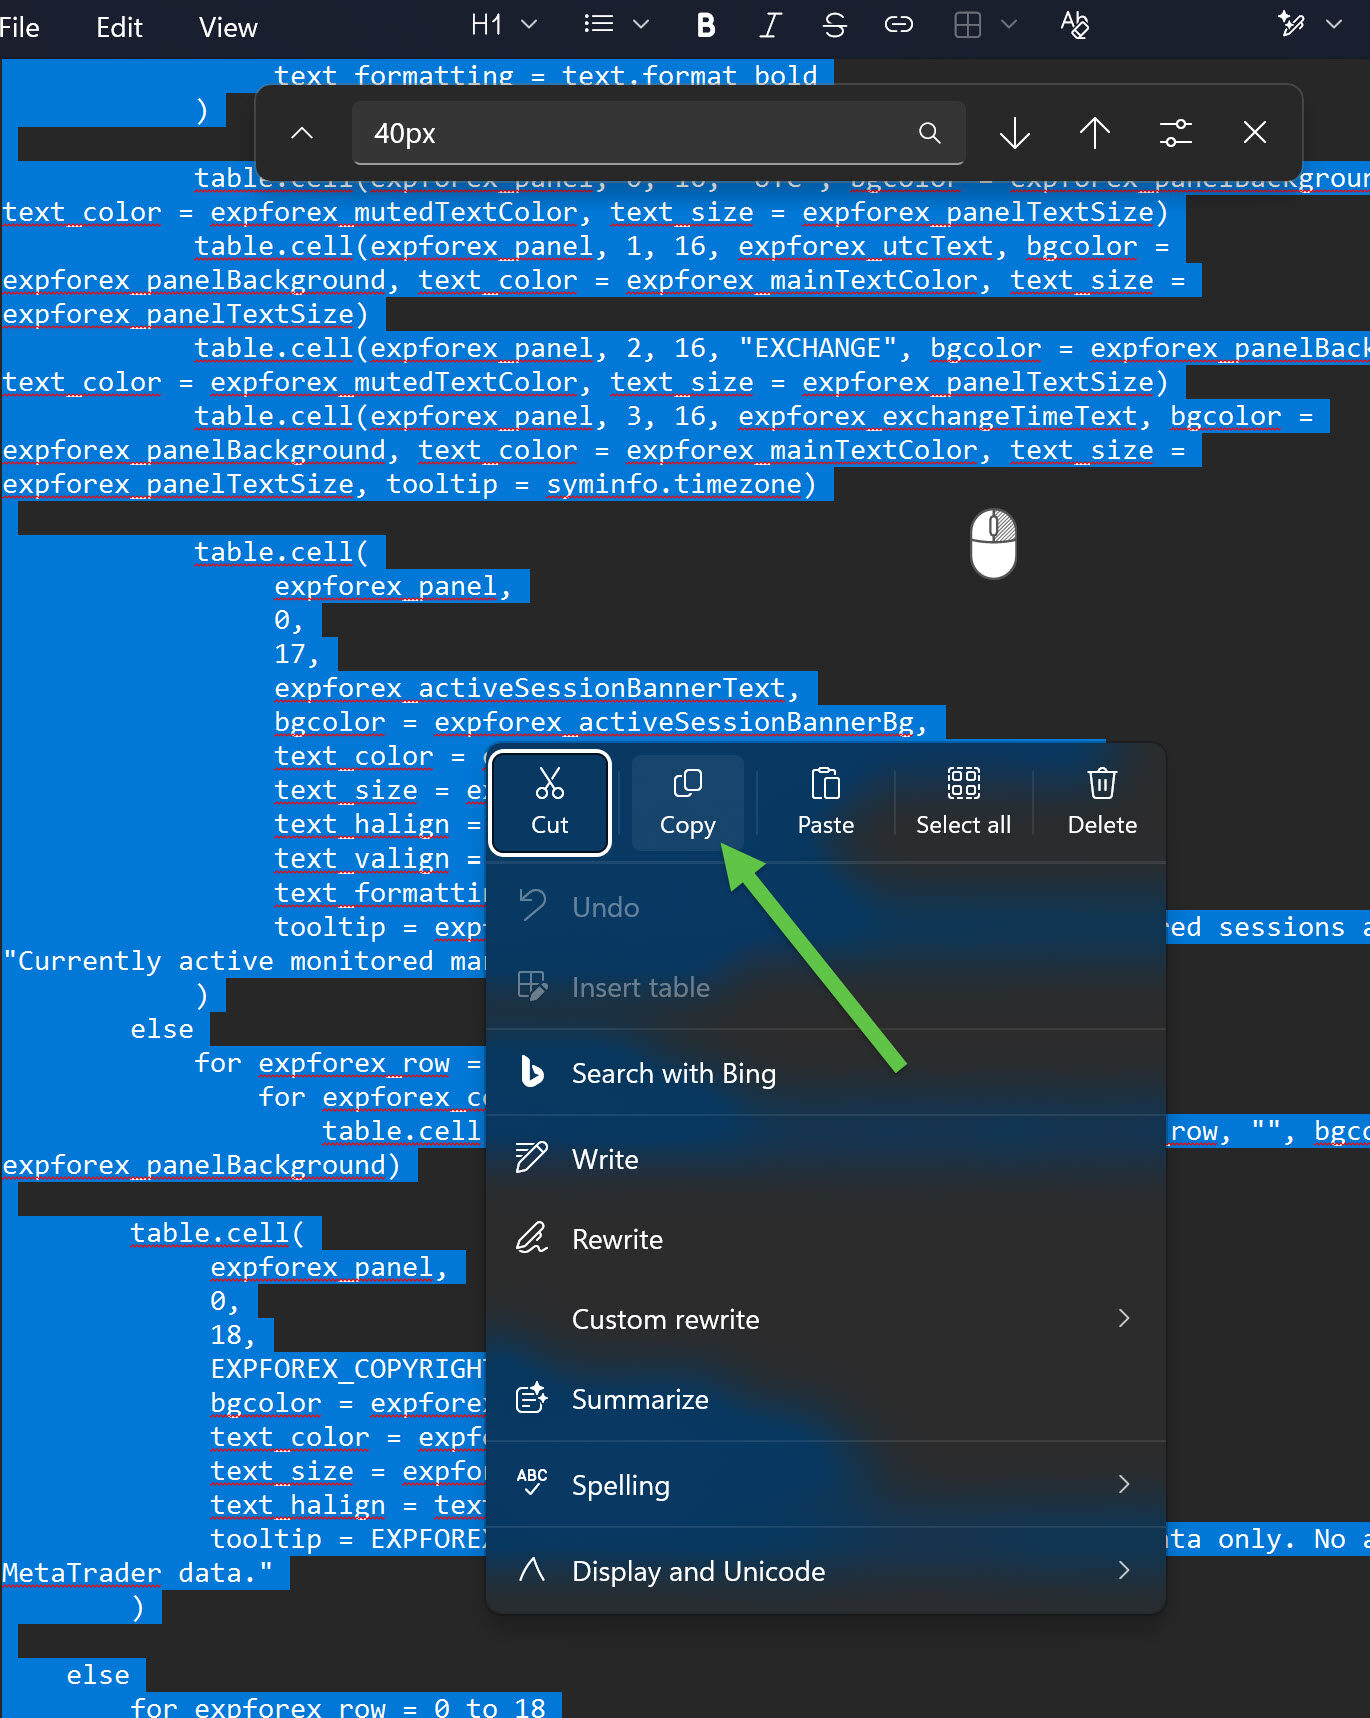This screenshot has width=1370, height=1718.
Task: Click the text 'syminfo.timezone)'
Action: pos(681,484)
